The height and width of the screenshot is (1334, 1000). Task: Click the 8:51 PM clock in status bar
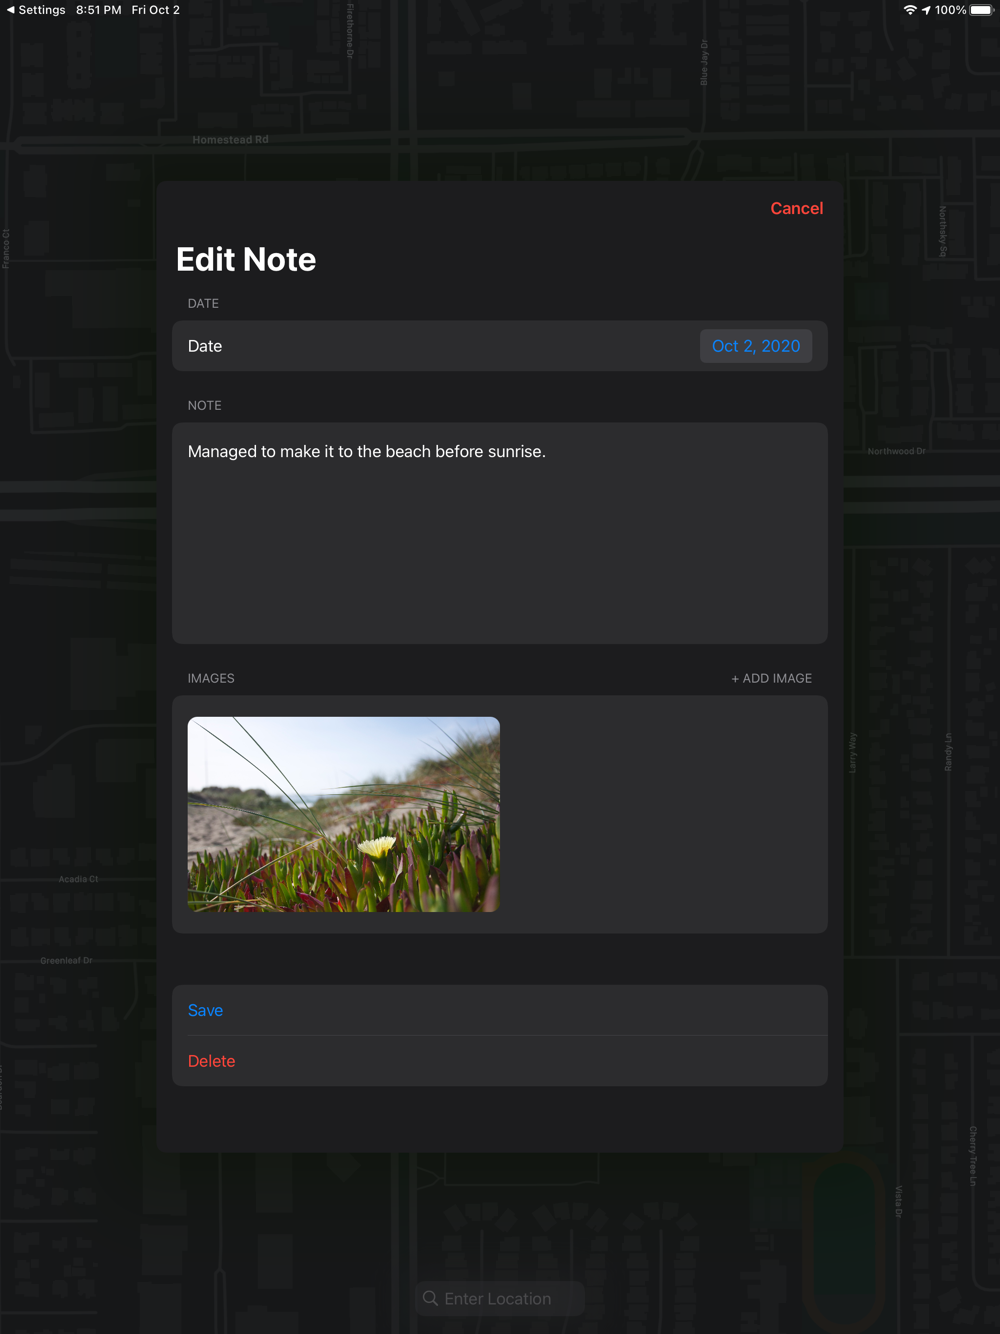point(99,10)
